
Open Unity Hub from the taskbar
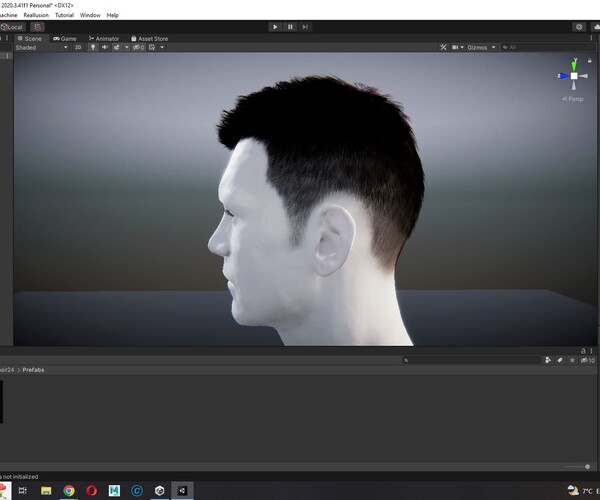click(x=160, y=490)
